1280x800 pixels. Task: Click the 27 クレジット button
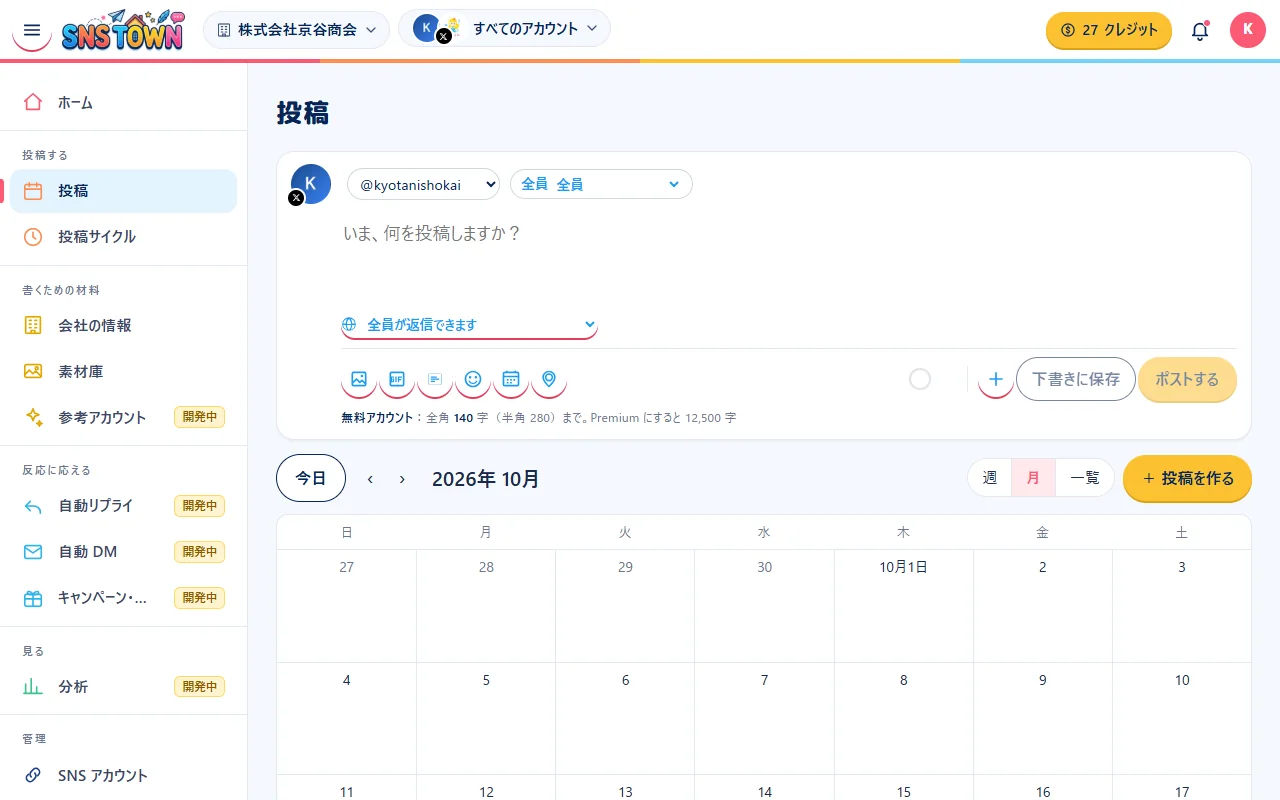pyautogui.click(x=1109, y=30)
